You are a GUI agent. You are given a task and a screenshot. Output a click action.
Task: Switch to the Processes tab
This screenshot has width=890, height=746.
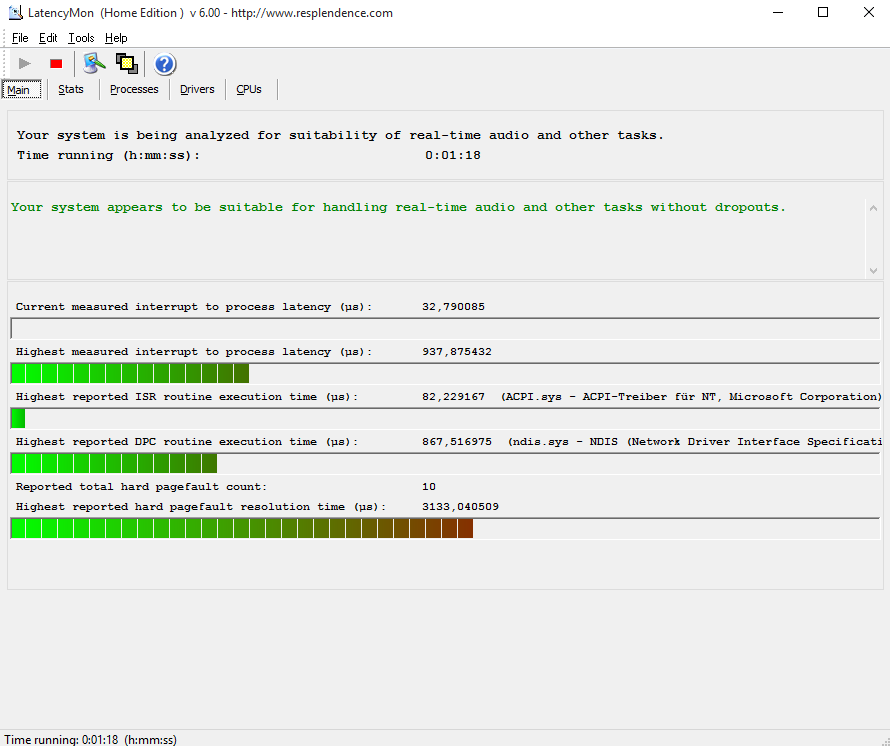134,89
